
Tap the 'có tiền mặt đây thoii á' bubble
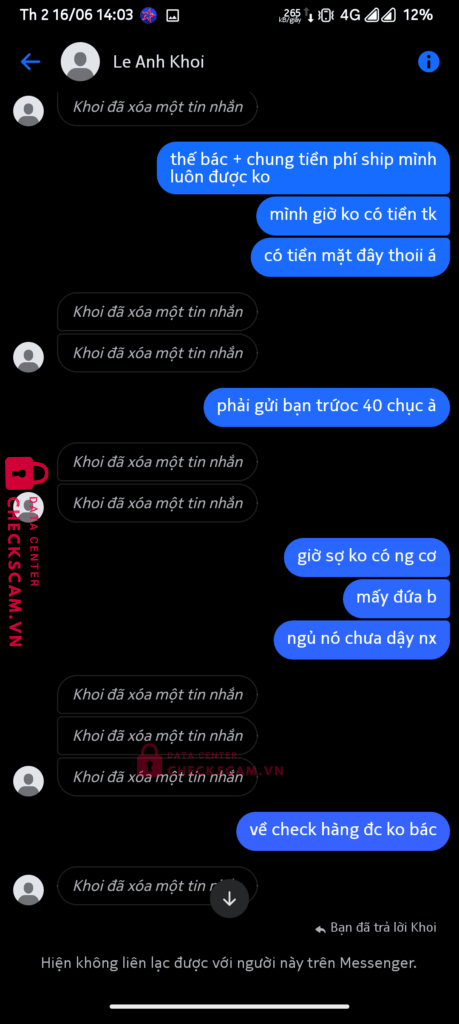350,257
